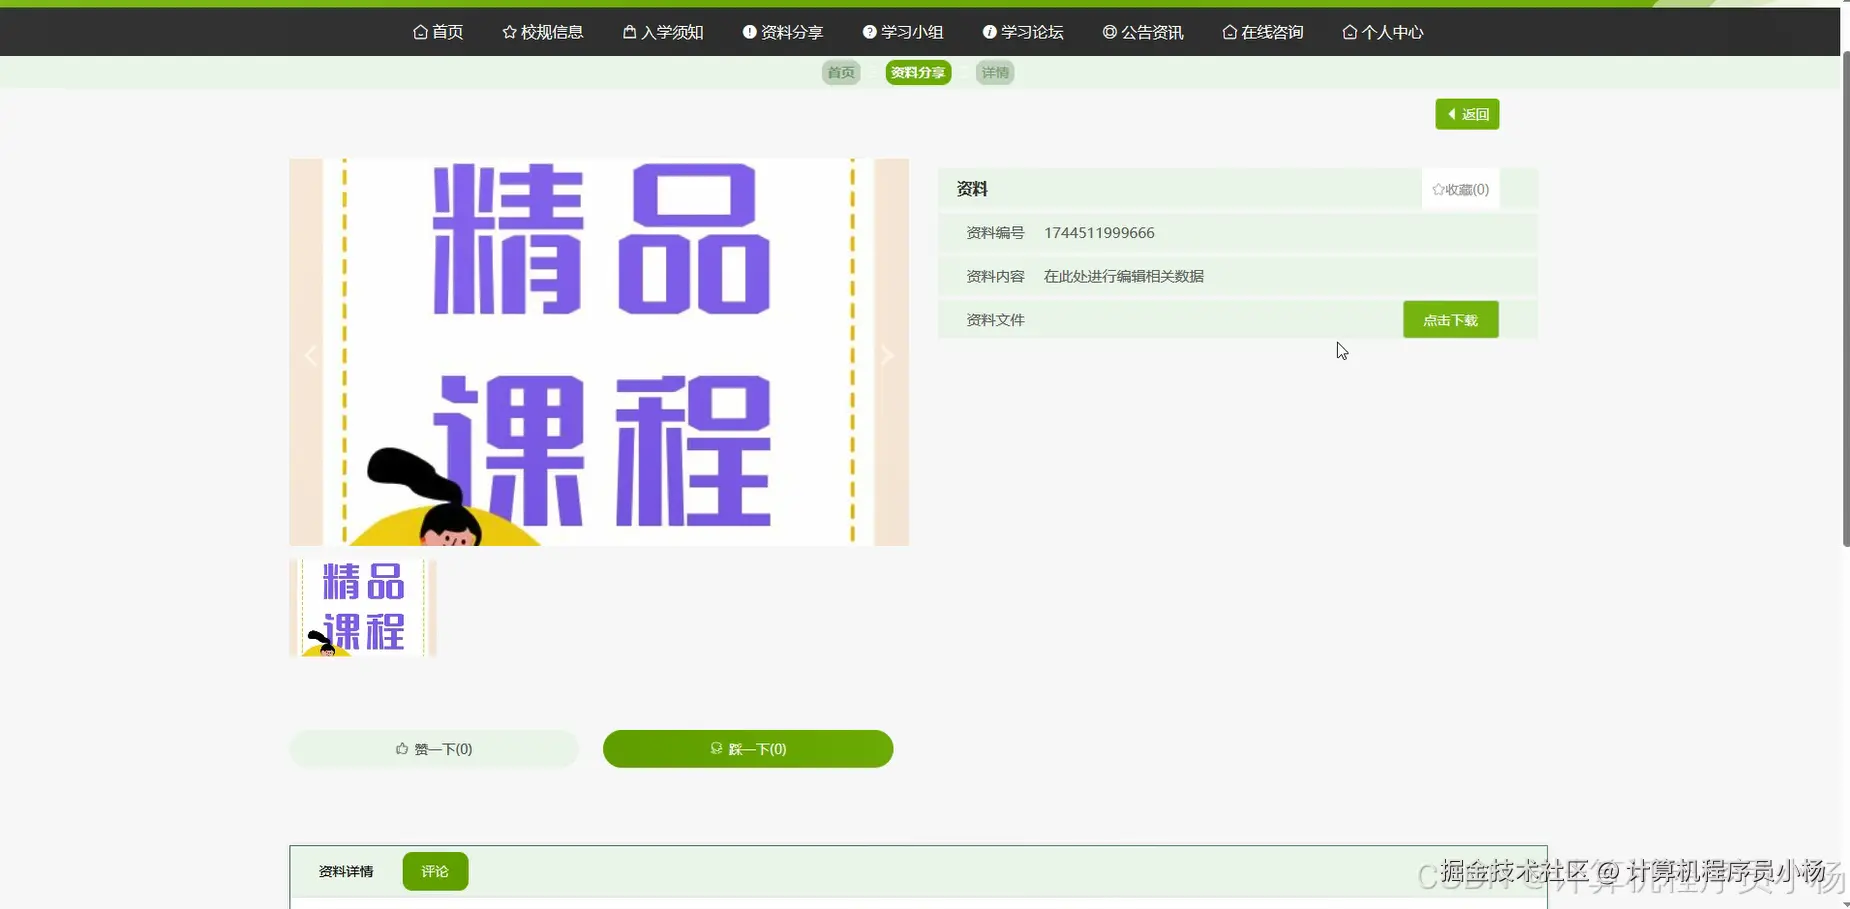Return to previous page with 返回

point(1467,113)
